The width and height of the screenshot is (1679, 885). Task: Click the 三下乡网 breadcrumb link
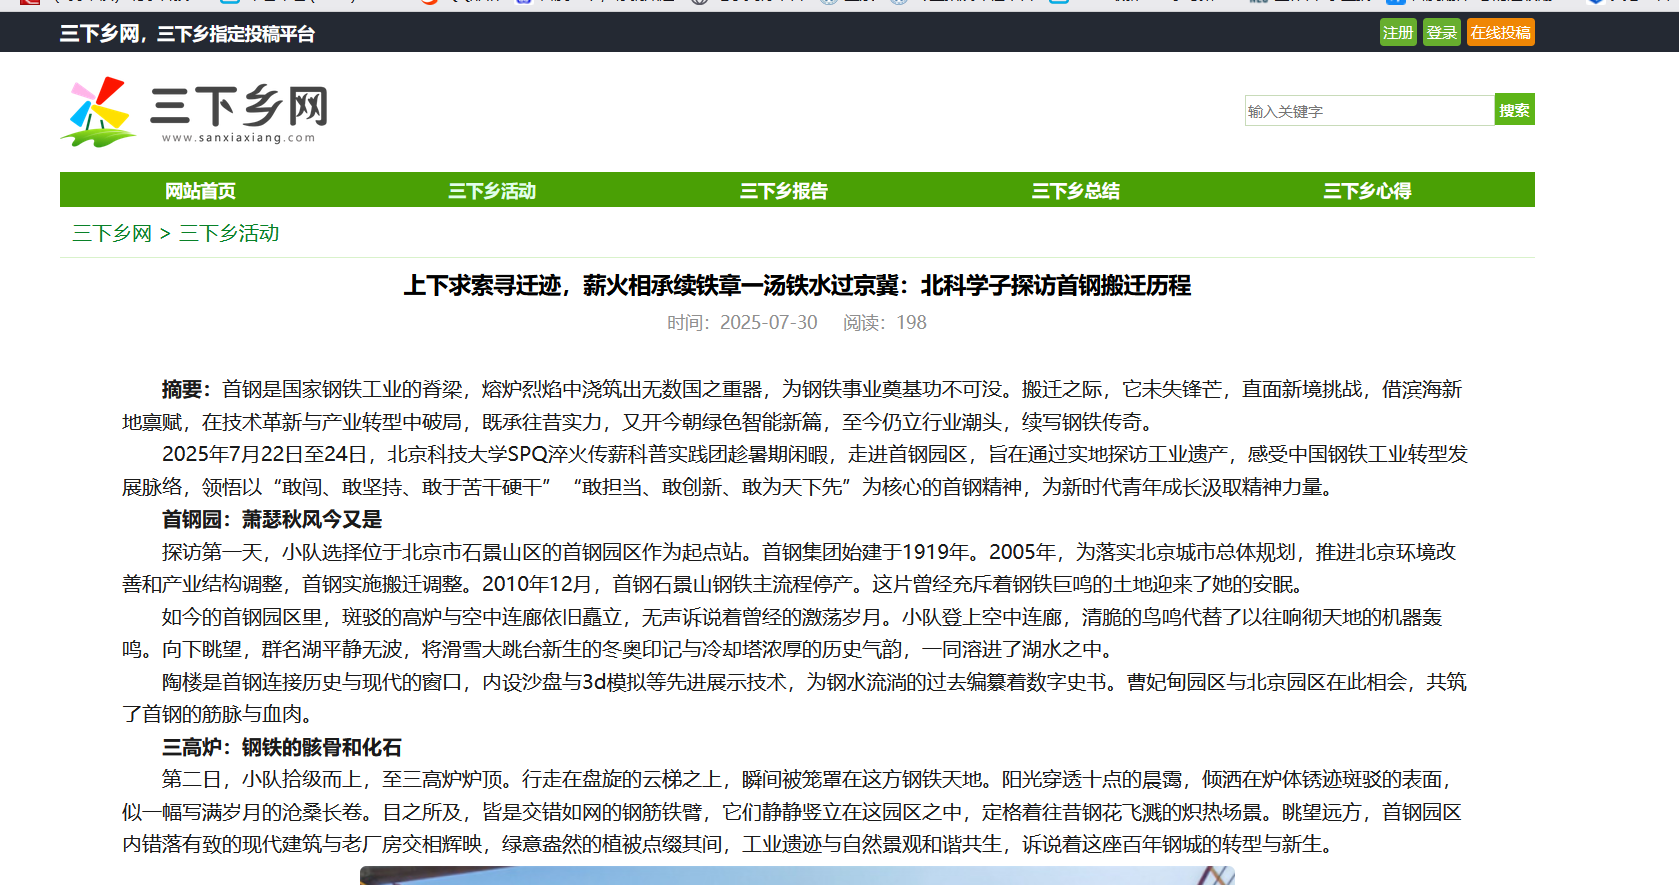click(112, 233)
